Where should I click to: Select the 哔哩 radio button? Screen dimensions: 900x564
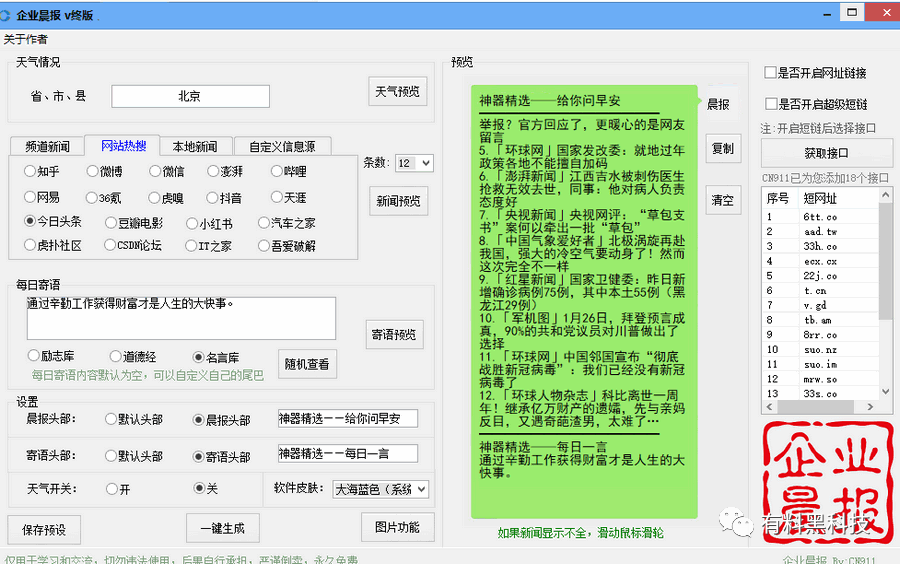click(x=277, y=171)
